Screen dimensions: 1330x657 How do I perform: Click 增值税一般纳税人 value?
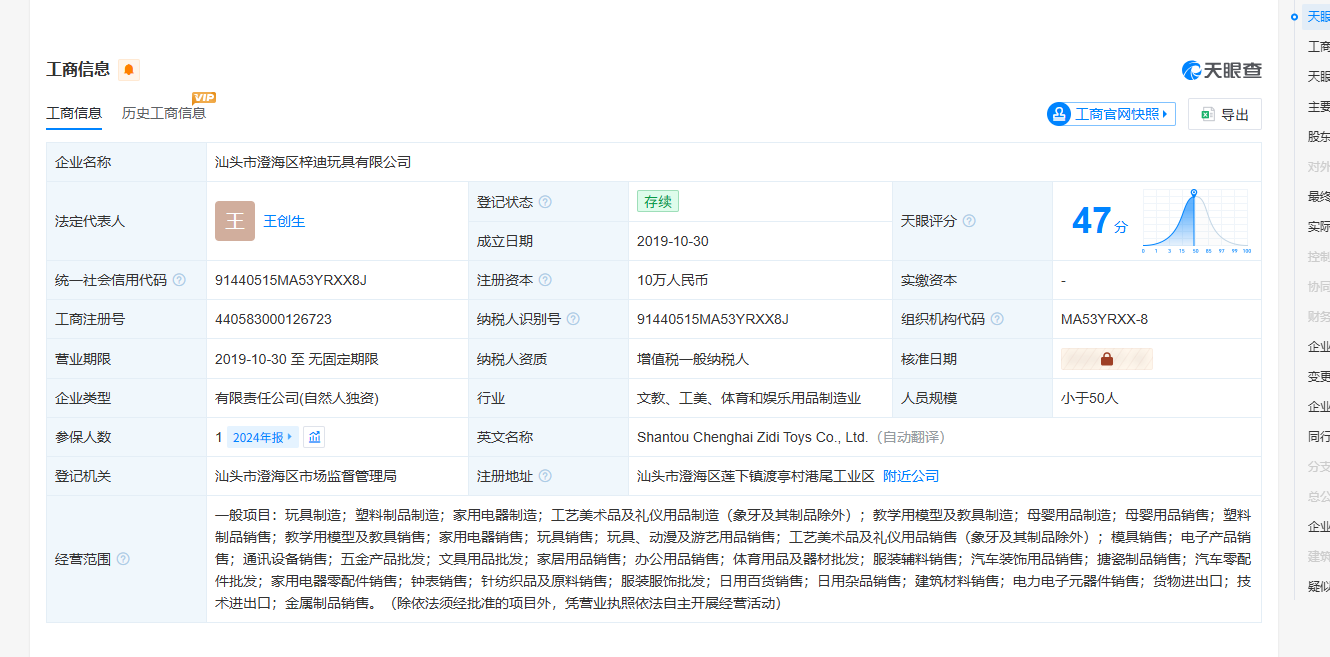[693, 359]
